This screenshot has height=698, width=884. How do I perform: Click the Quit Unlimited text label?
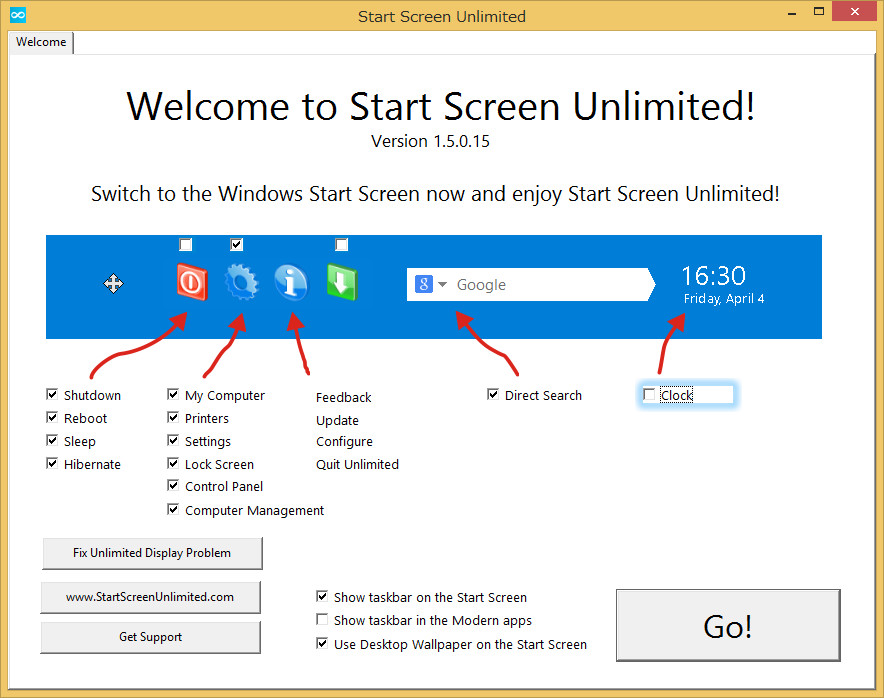[357, 465]
